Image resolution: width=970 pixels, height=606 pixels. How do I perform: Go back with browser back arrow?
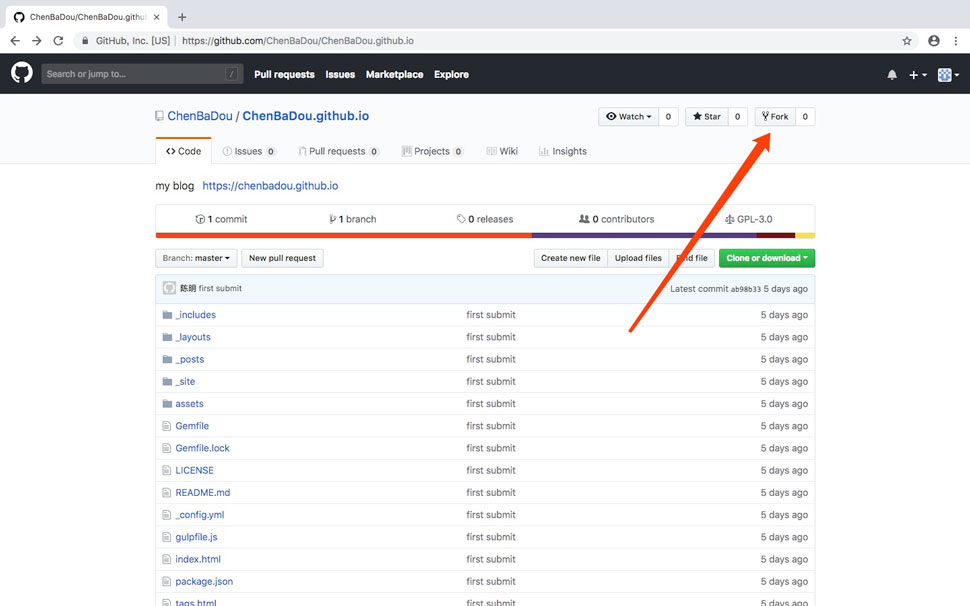click(x=15, y=41)
